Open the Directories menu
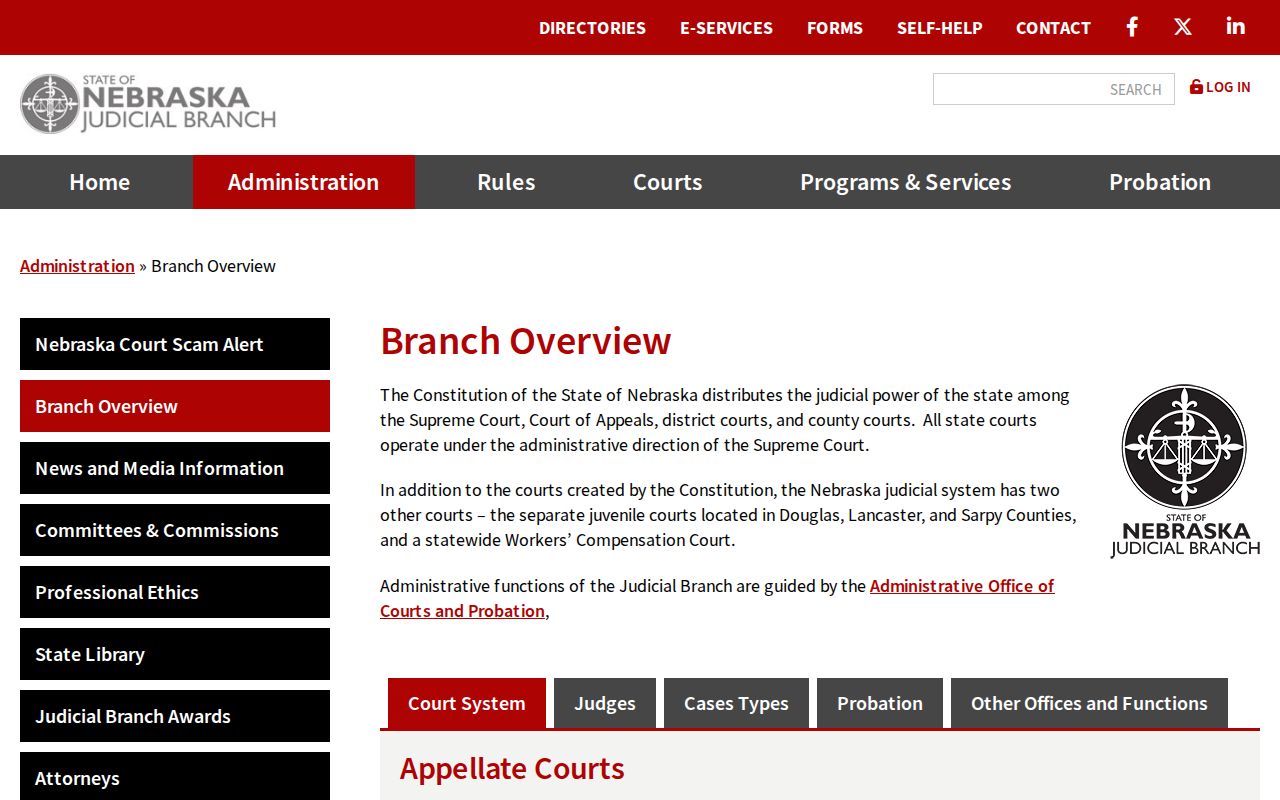The image size is (1280, 800). (592, 28)
